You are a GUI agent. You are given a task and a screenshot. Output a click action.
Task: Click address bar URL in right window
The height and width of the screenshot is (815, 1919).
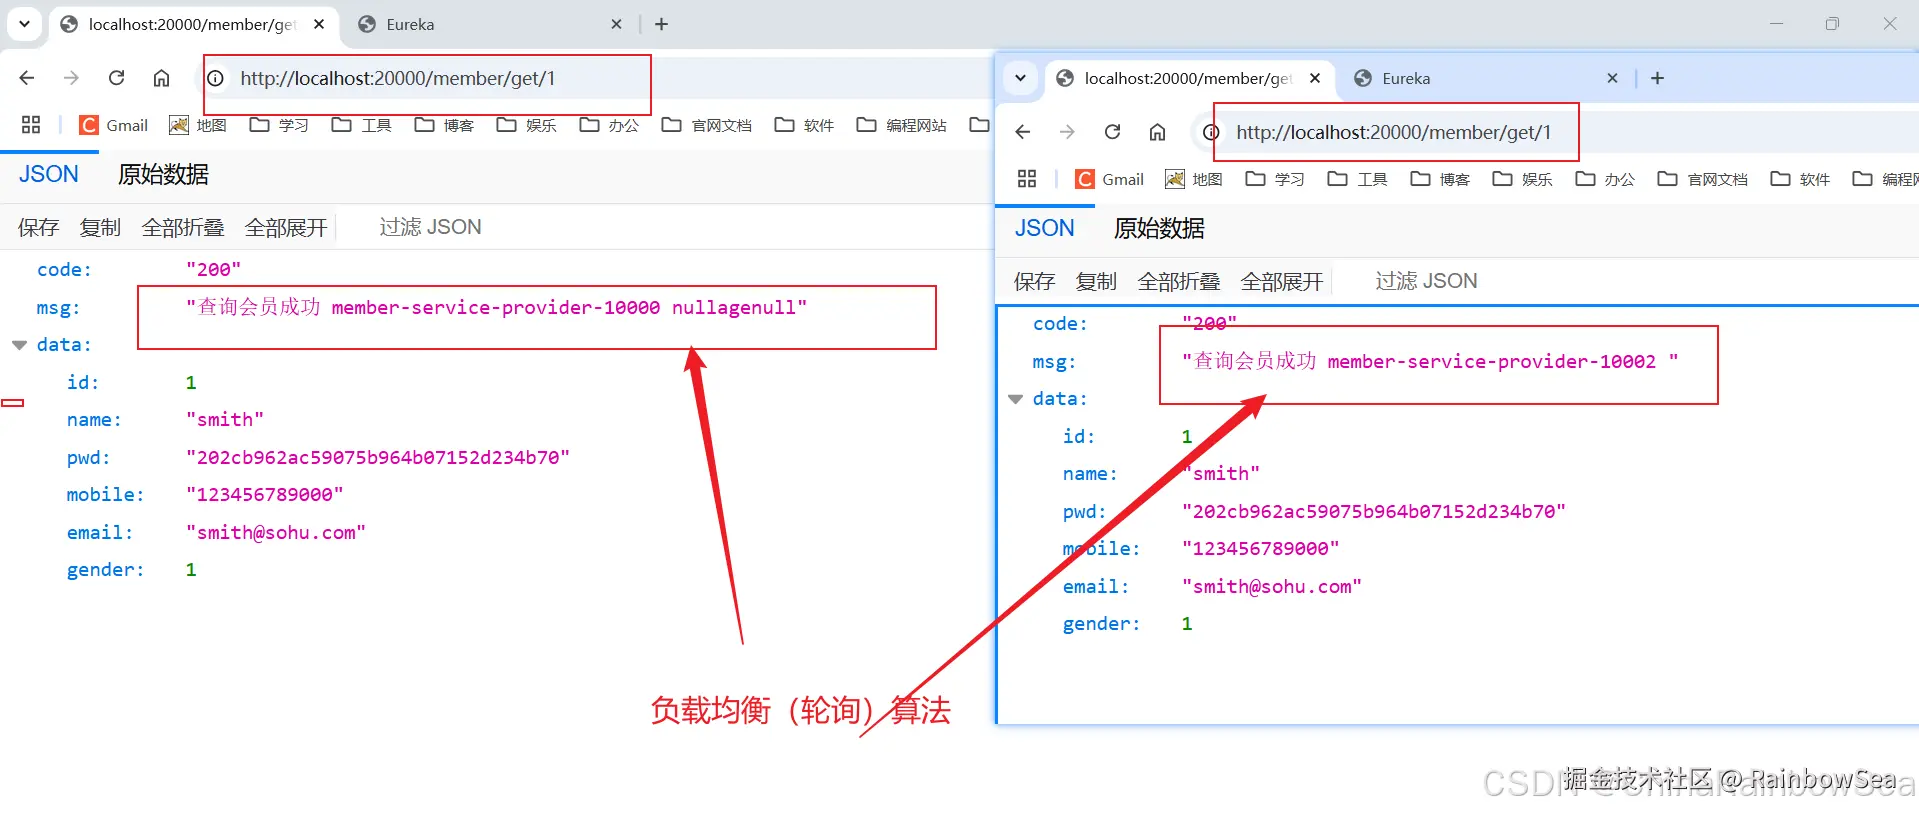[x=1393, y=132]
